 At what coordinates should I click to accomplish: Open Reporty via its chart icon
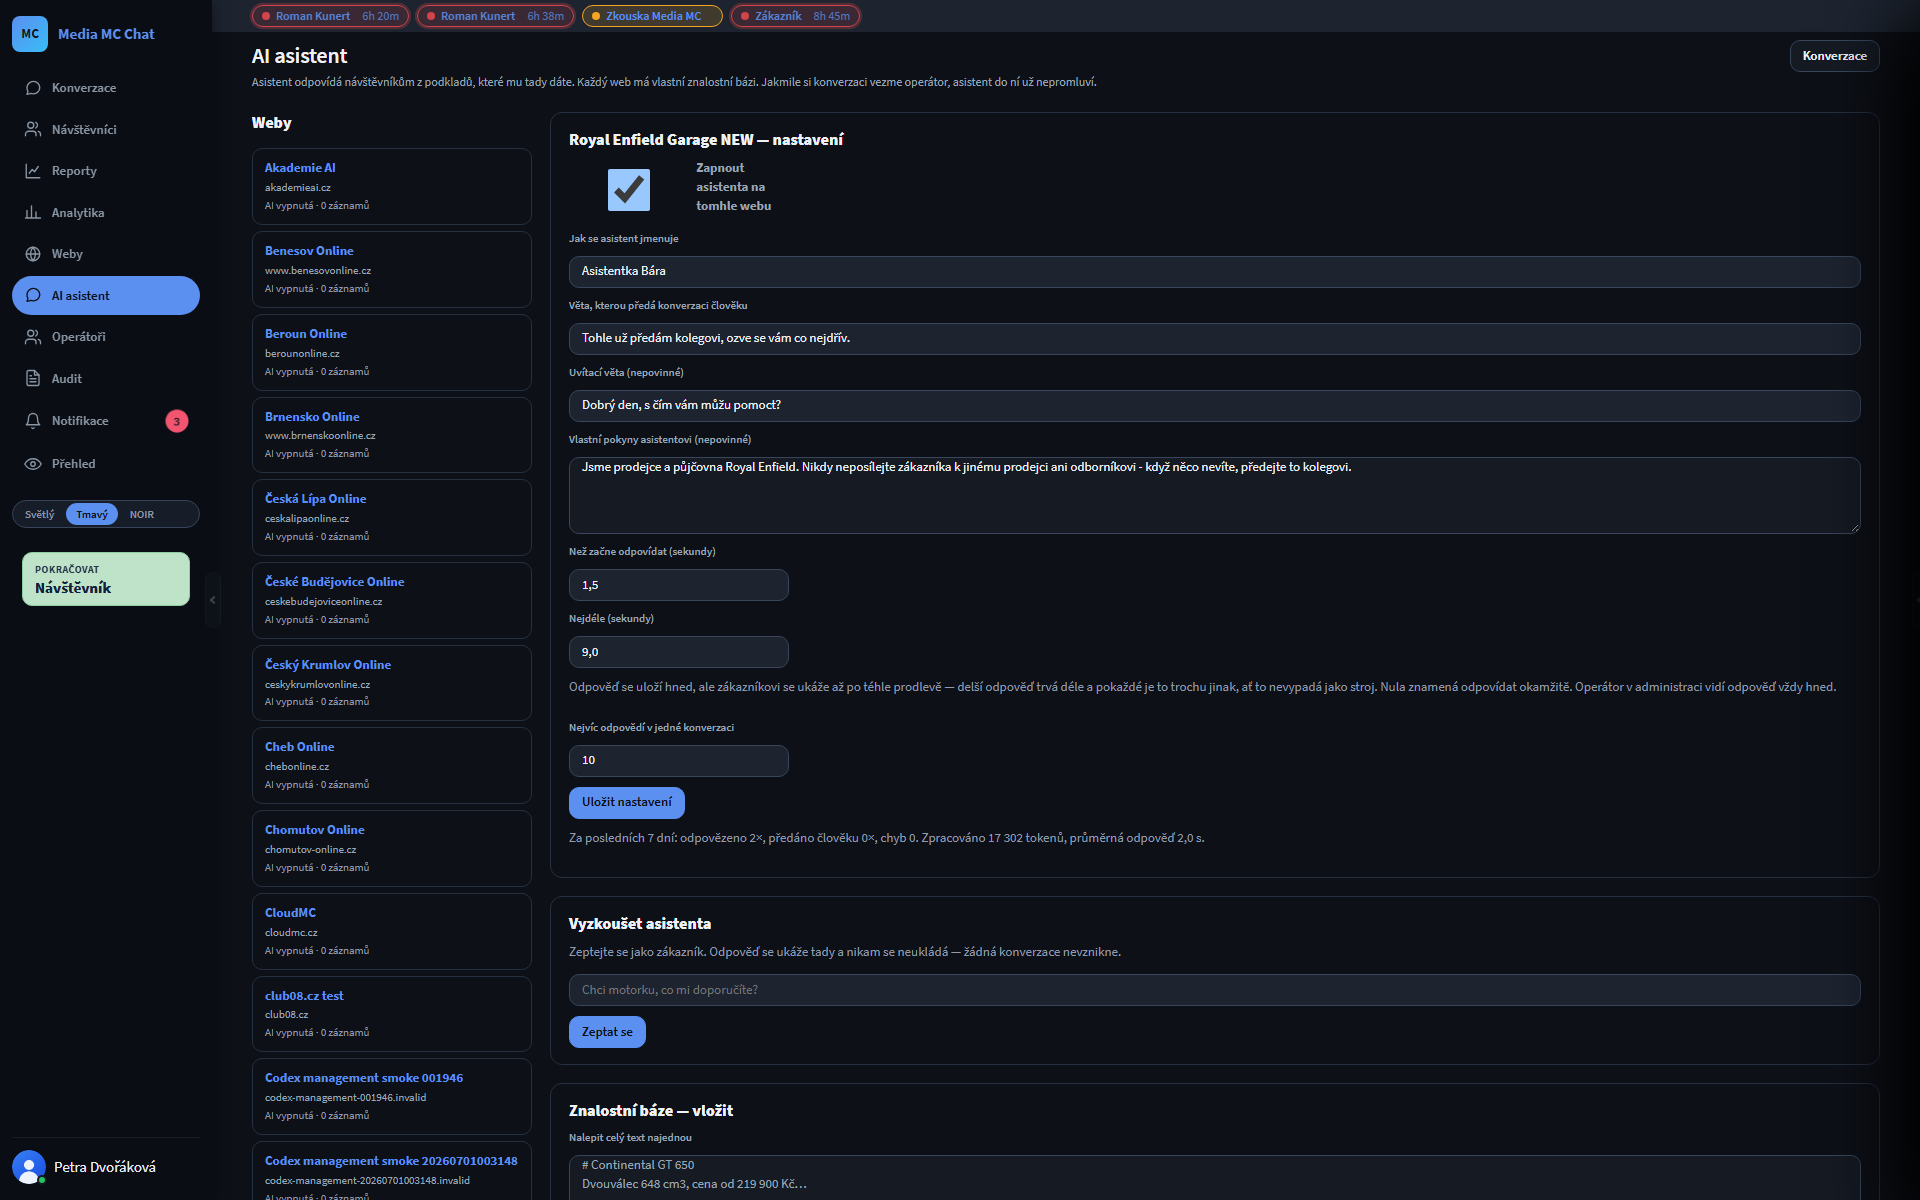pos(33,171)
